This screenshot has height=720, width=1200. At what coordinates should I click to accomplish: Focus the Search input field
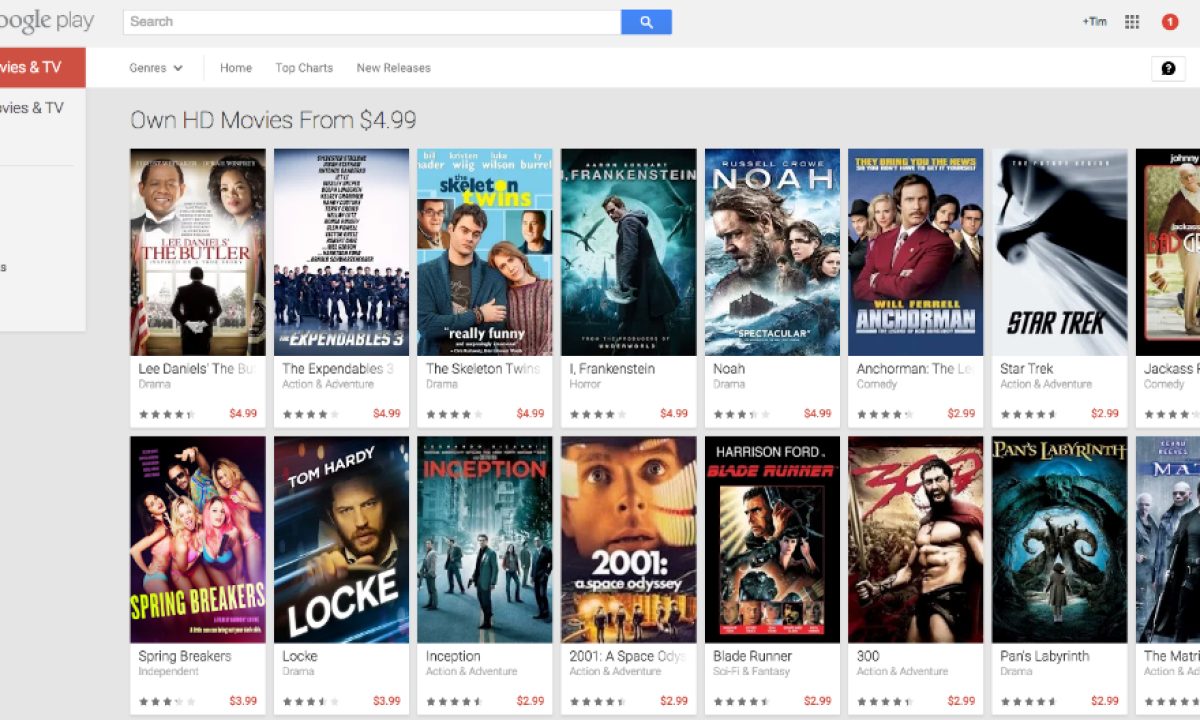(371, 22)
